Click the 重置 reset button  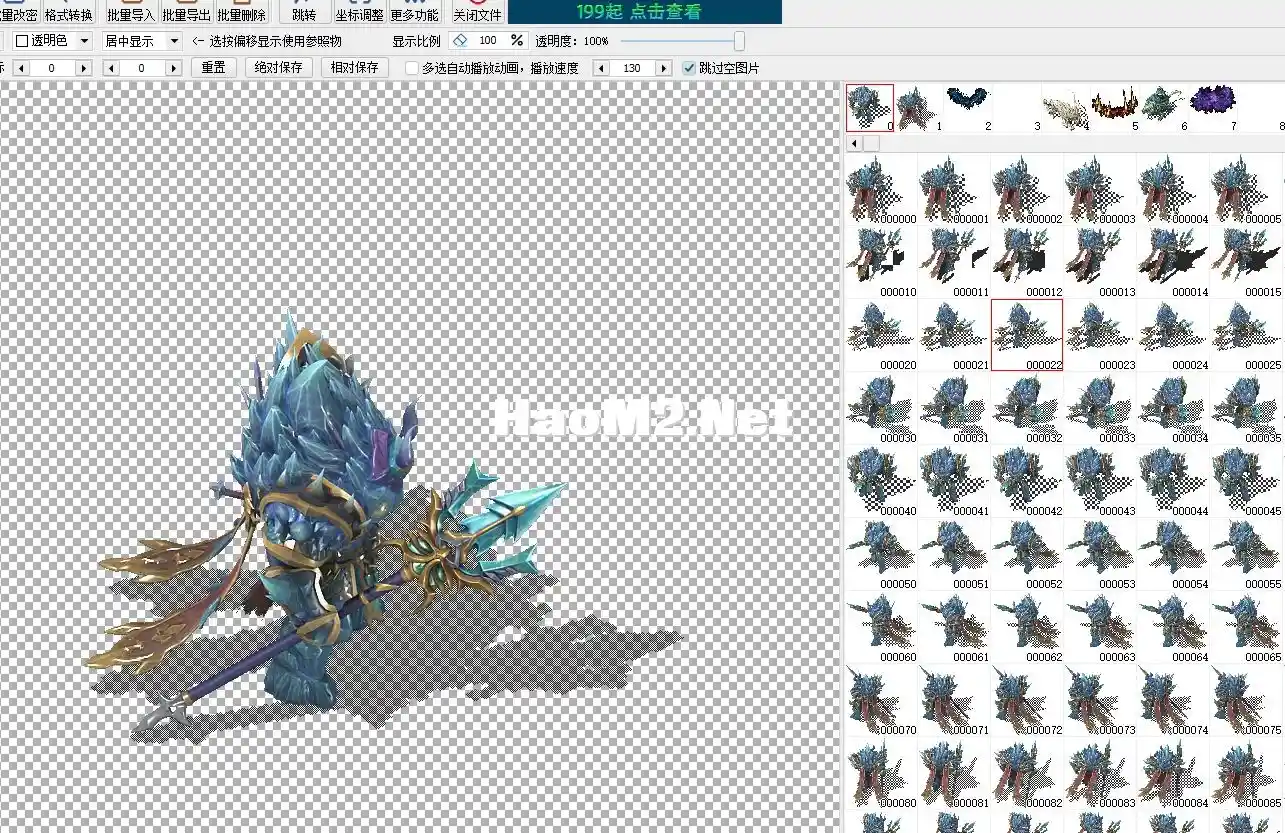[213, 68]
